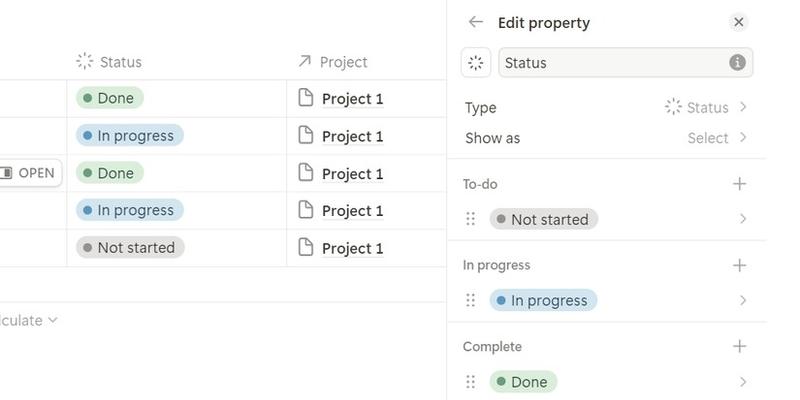Screen dimensions: 800x400
Task: Add a new In progress option with plus
Action: point(739,265)
